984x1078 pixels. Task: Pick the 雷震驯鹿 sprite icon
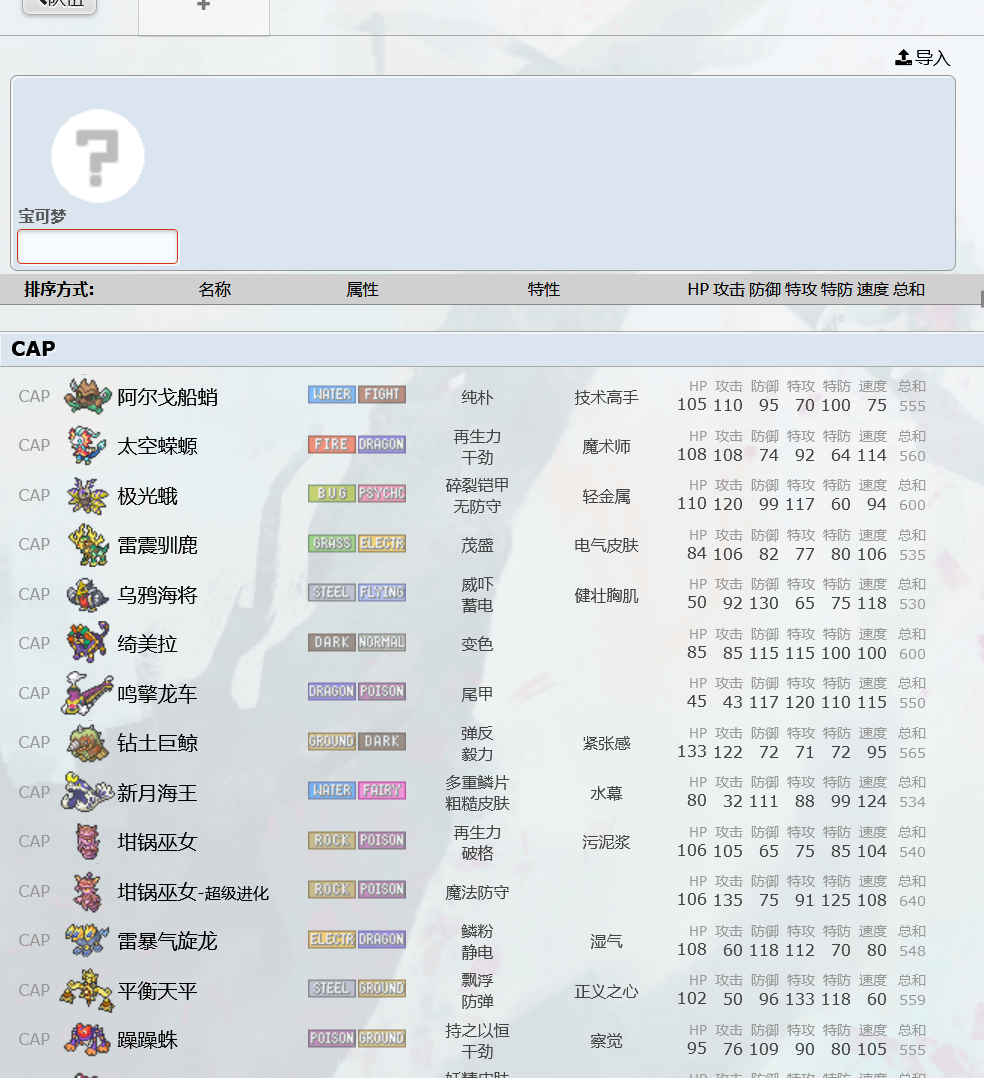click(x=87, y=545)
